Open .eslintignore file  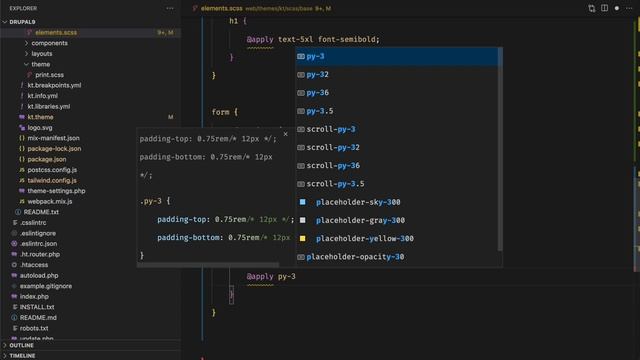click(38, 233)
